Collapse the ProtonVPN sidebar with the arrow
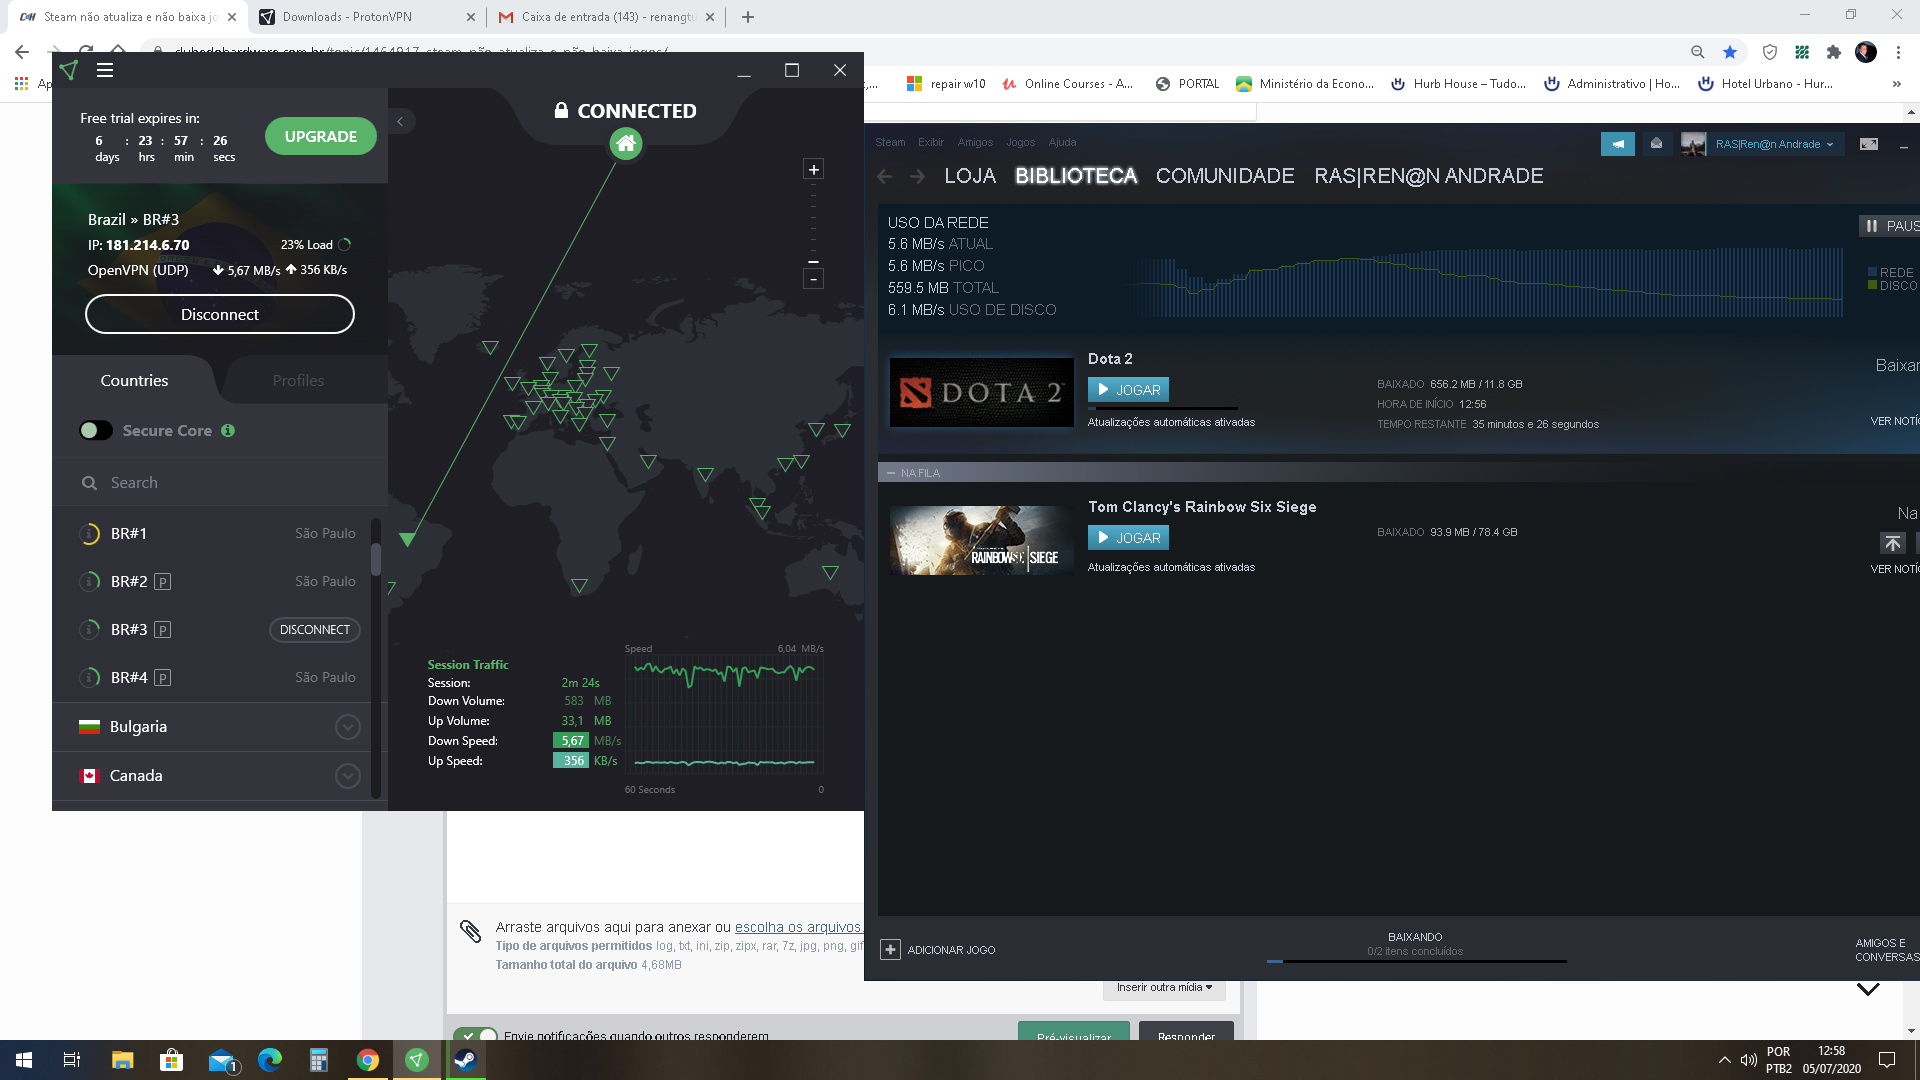Viewport: 1920px width, 1080px height. pyautogui.click(x=400, y=121)
